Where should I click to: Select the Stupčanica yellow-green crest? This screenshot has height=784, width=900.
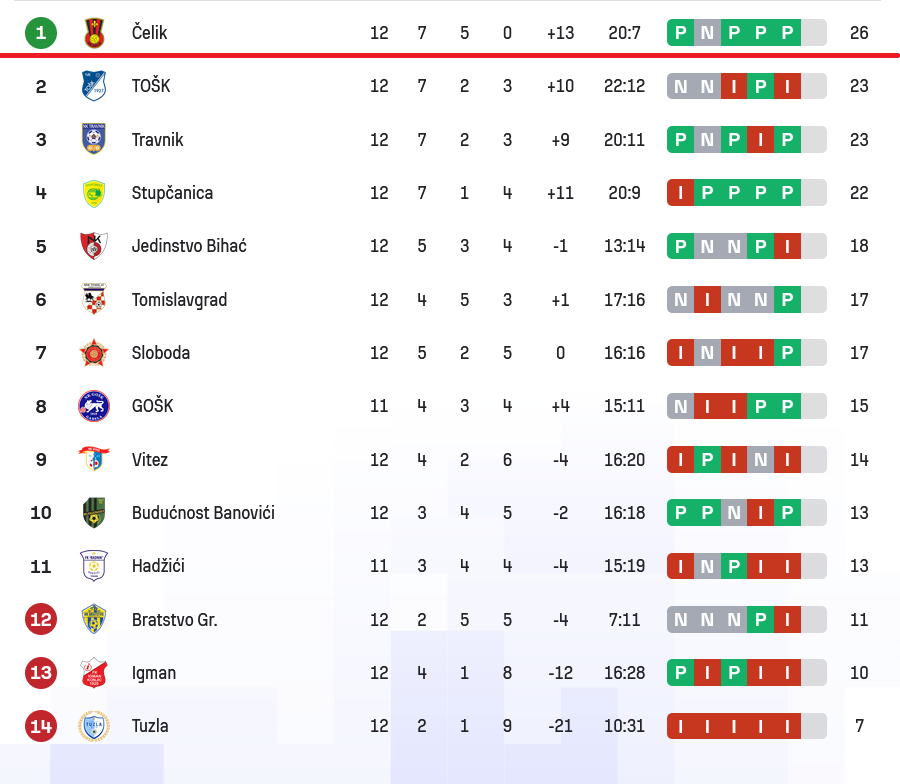pyautogui.click(x=94, y=193)
